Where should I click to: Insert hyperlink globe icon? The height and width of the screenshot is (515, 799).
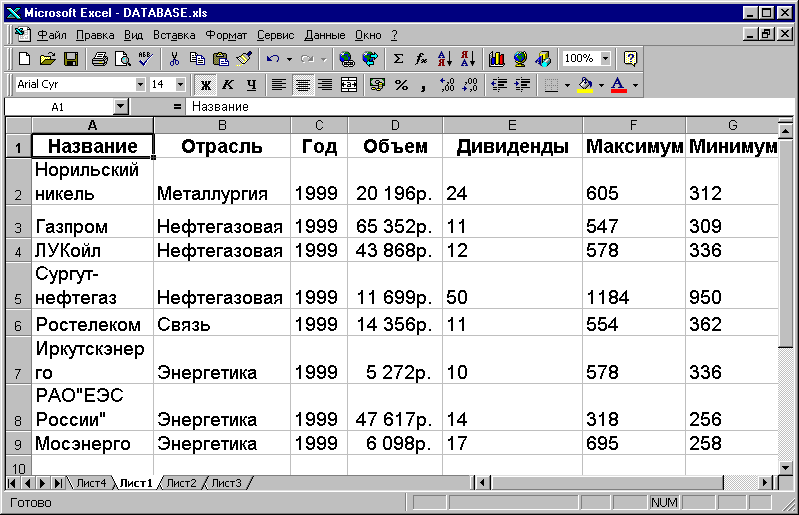347,59
